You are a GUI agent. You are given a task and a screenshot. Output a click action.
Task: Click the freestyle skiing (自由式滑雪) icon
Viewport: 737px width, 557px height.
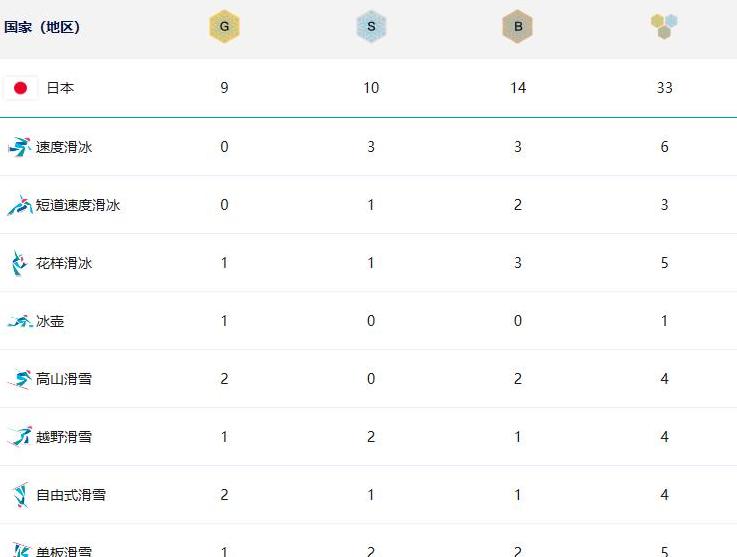pyautogui.click(x=20, y=495)
